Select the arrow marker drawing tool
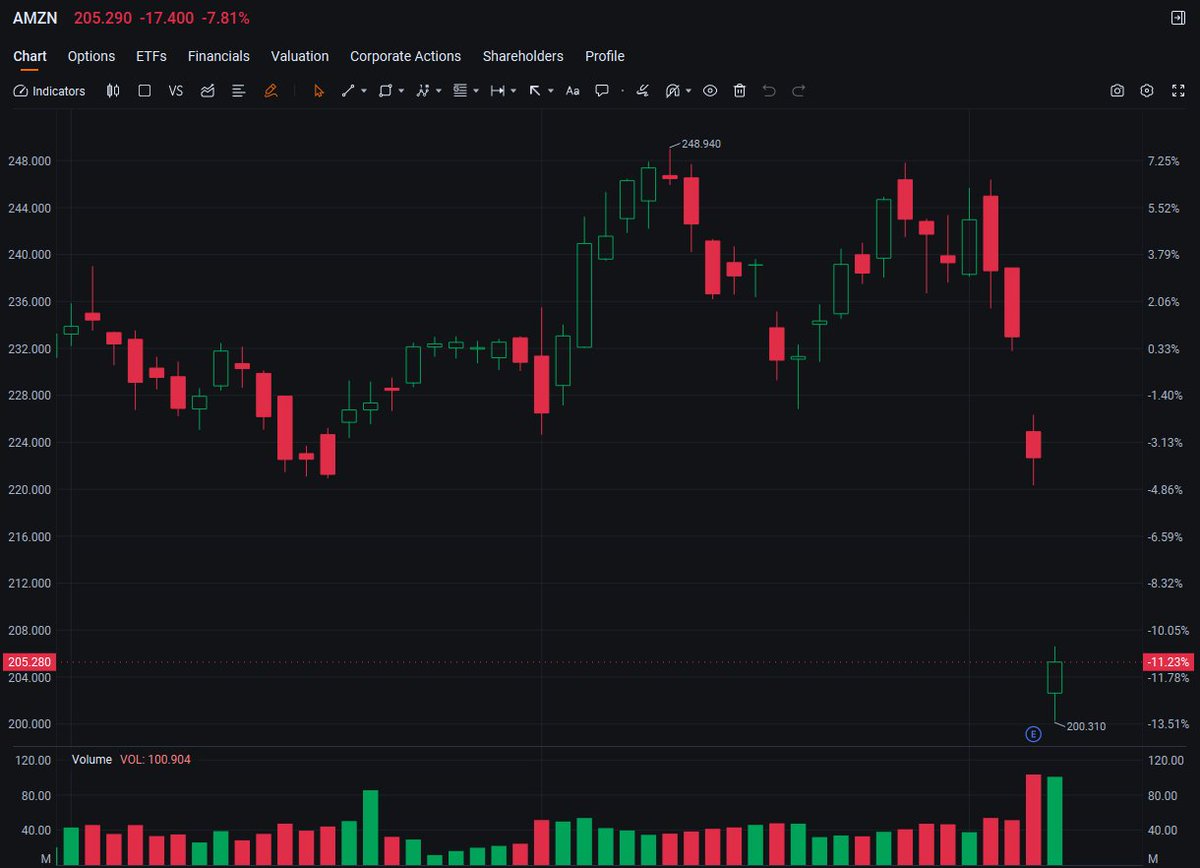This screenshot has width=1200, height=868. click(535, 91)
